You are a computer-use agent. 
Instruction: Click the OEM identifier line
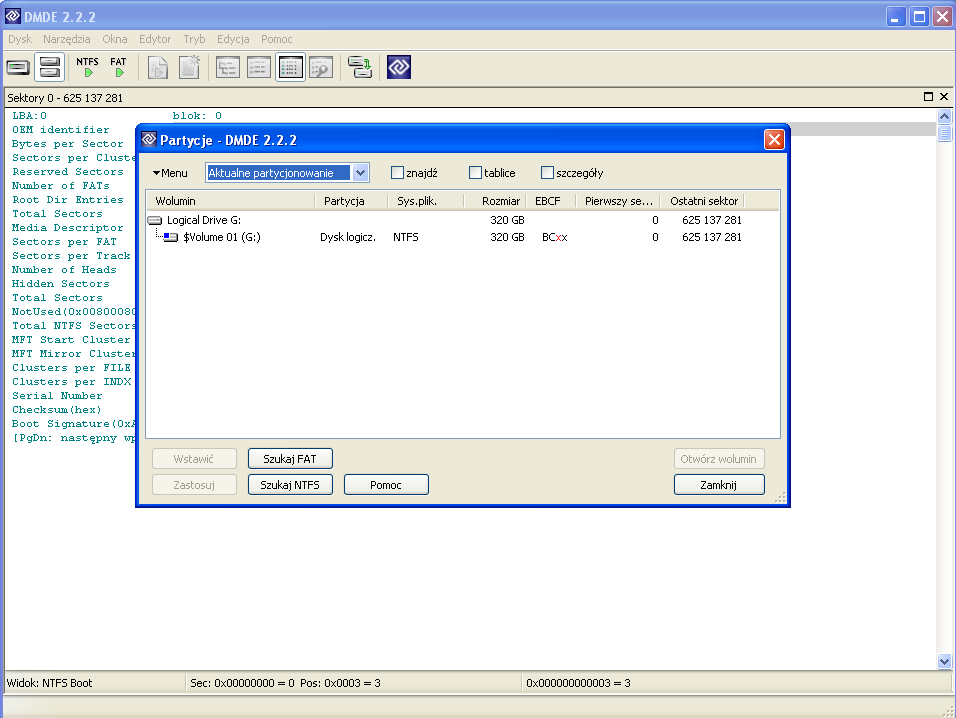click(x=60, y=130)
